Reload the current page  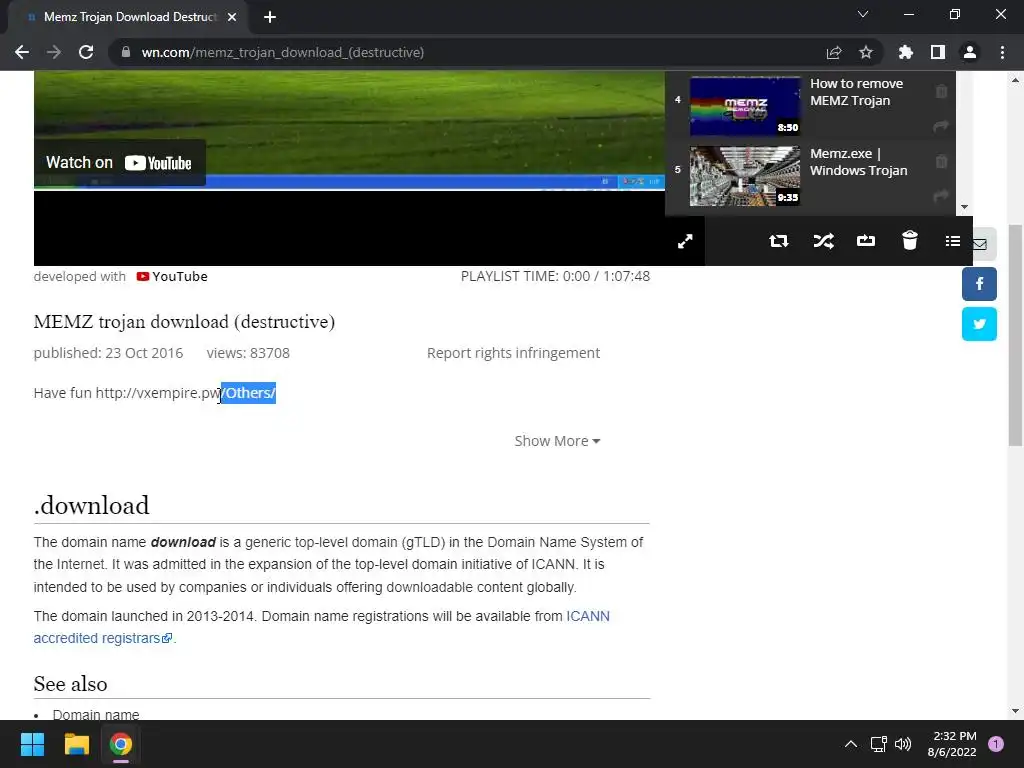86,52
